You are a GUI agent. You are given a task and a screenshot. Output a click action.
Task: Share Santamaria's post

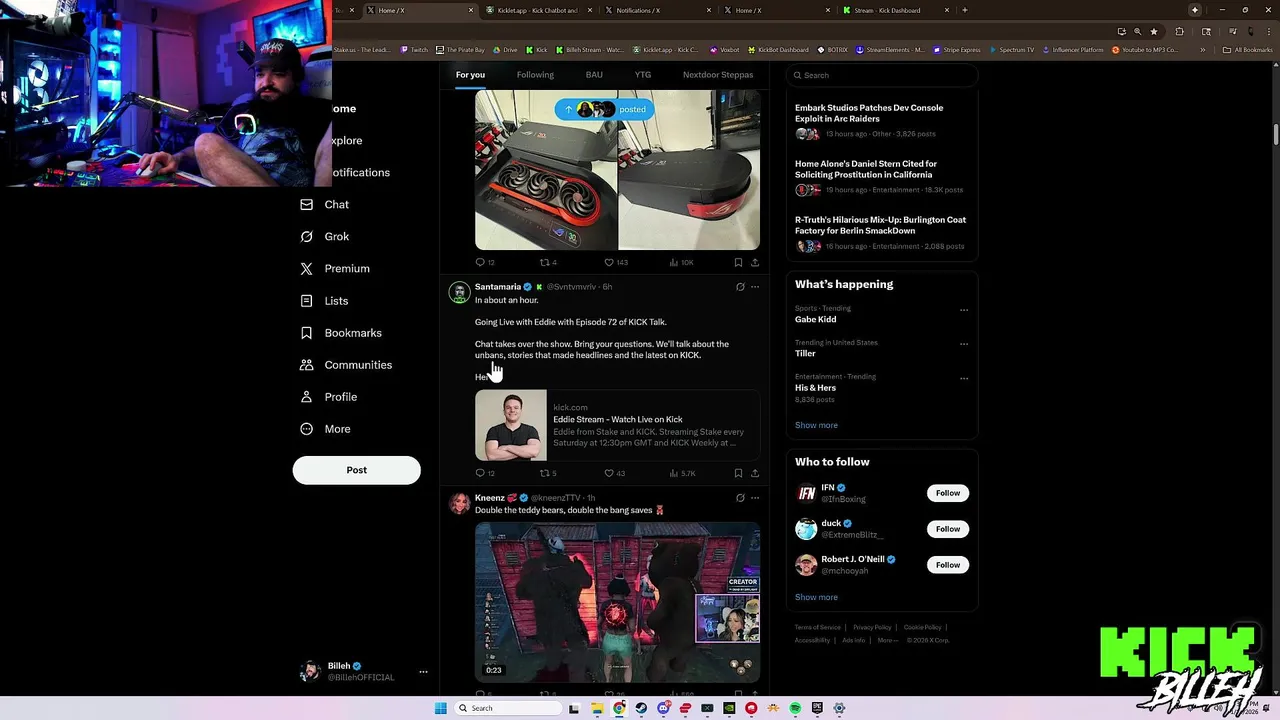(755, 473)
